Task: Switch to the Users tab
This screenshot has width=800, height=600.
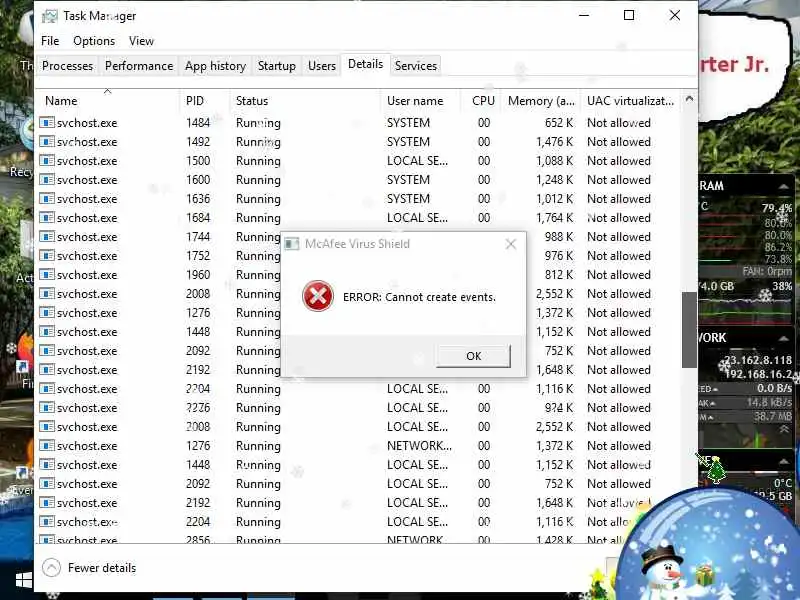Action: point(322,66)
